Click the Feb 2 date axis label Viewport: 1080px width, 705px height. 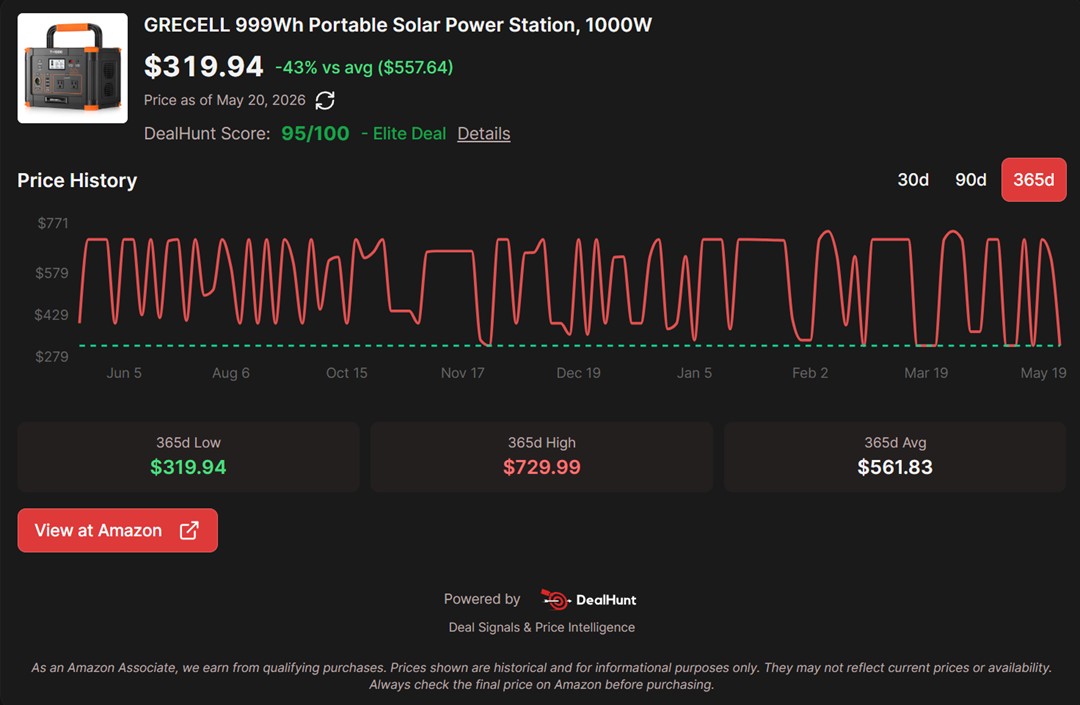pyautogui.click(x=810, y=373)
